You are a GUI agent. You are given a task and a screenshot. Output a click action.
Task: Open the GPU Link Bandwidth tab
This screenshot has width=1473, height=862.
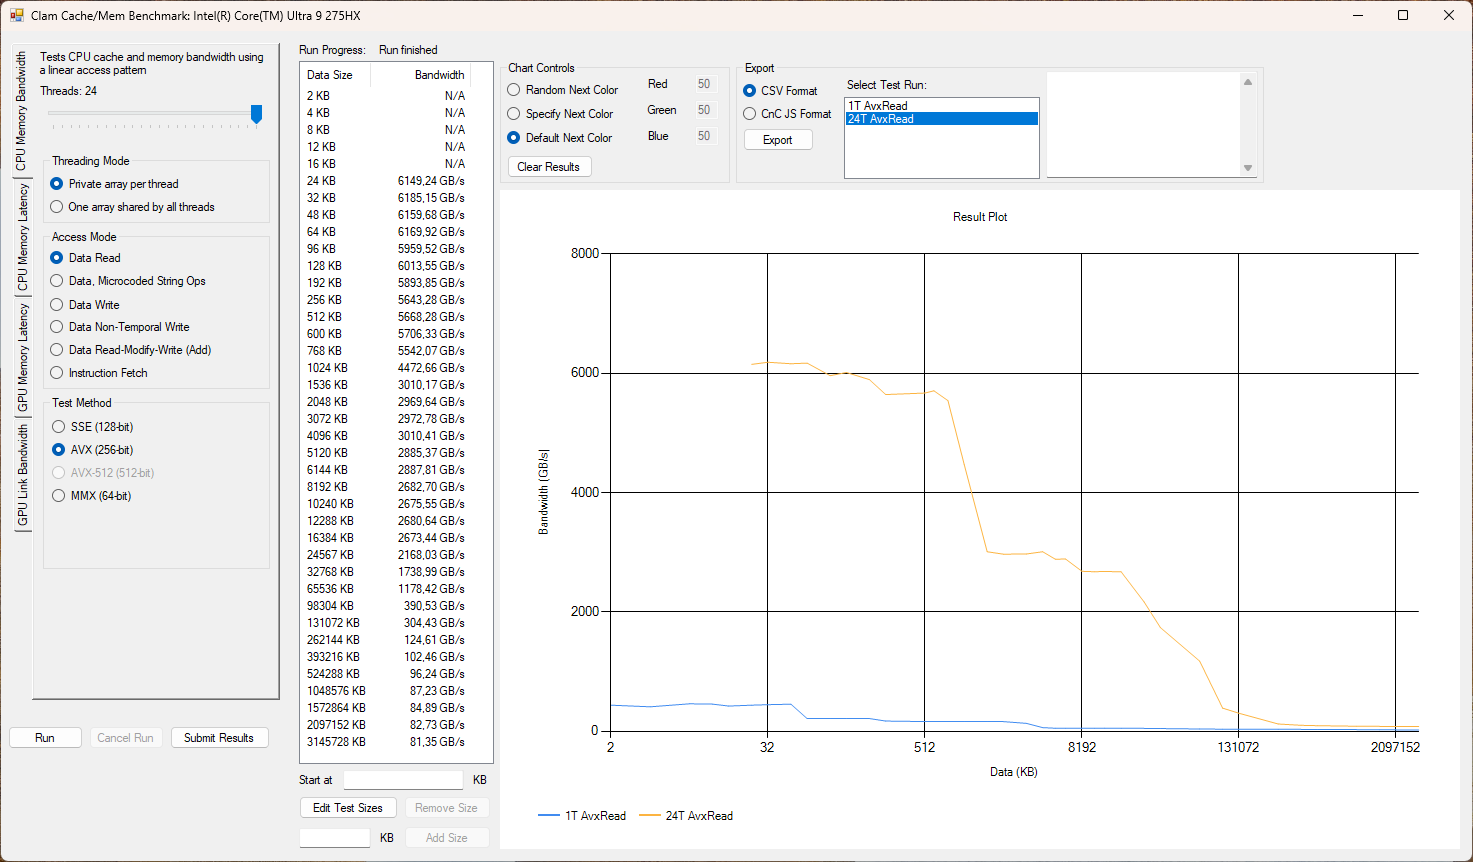pos(22,475)
